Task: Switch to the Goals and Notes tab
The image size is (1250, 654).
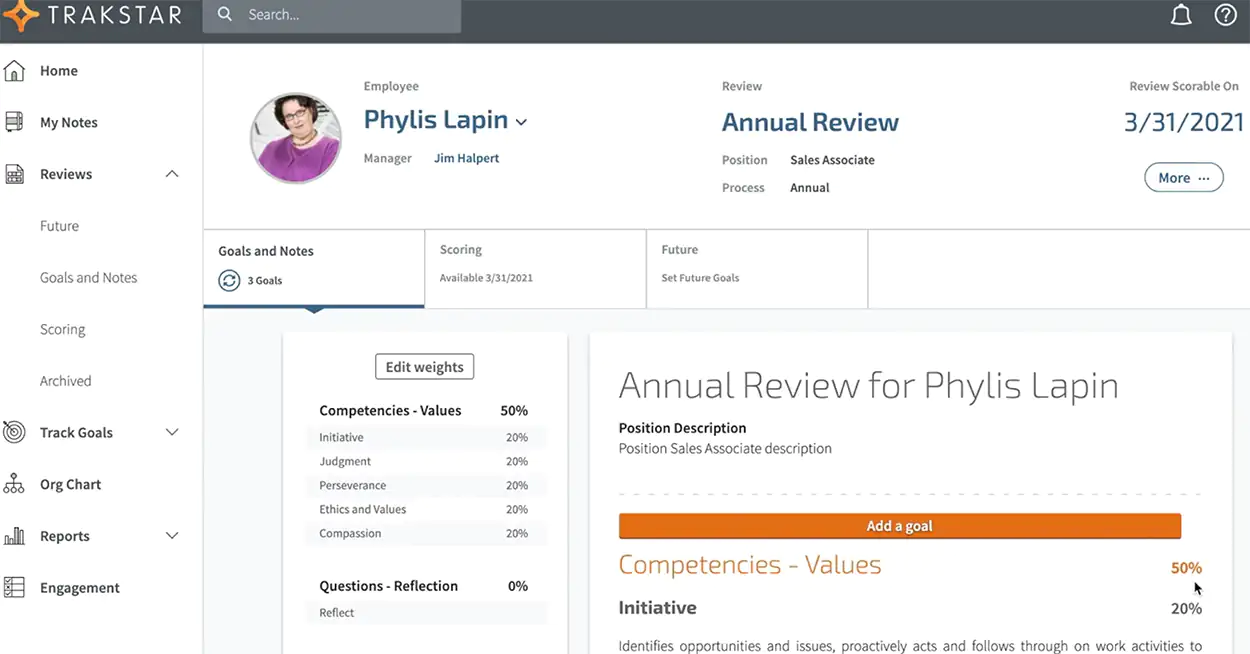Action: pyautogui.click(x=314, y=268)
